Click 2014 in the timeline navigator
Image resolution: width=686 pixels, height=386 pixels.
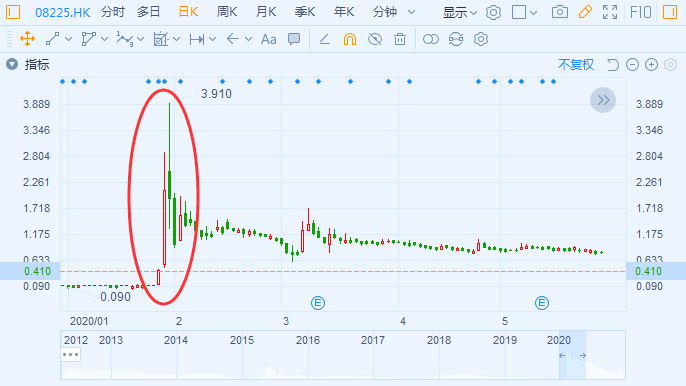[176, 340]
